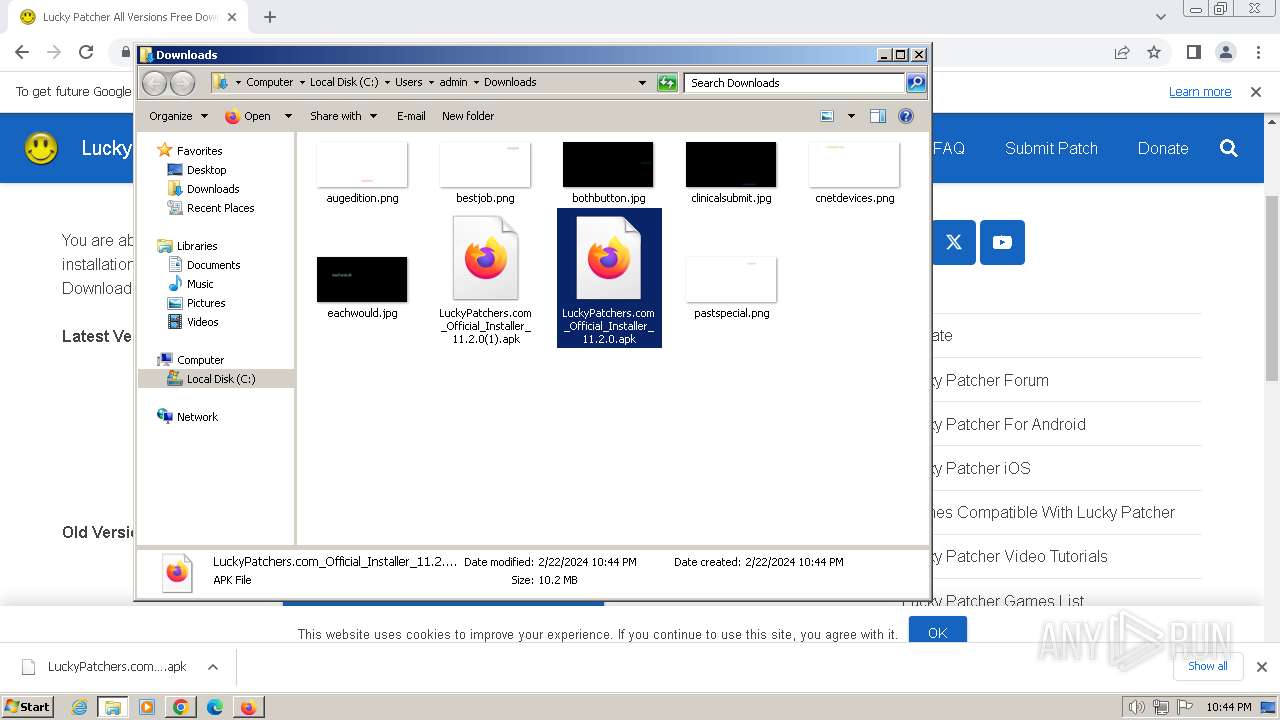Open the Music library
Image resolution: width=1280 pixels, height=720 pixels.
[200, 284]
